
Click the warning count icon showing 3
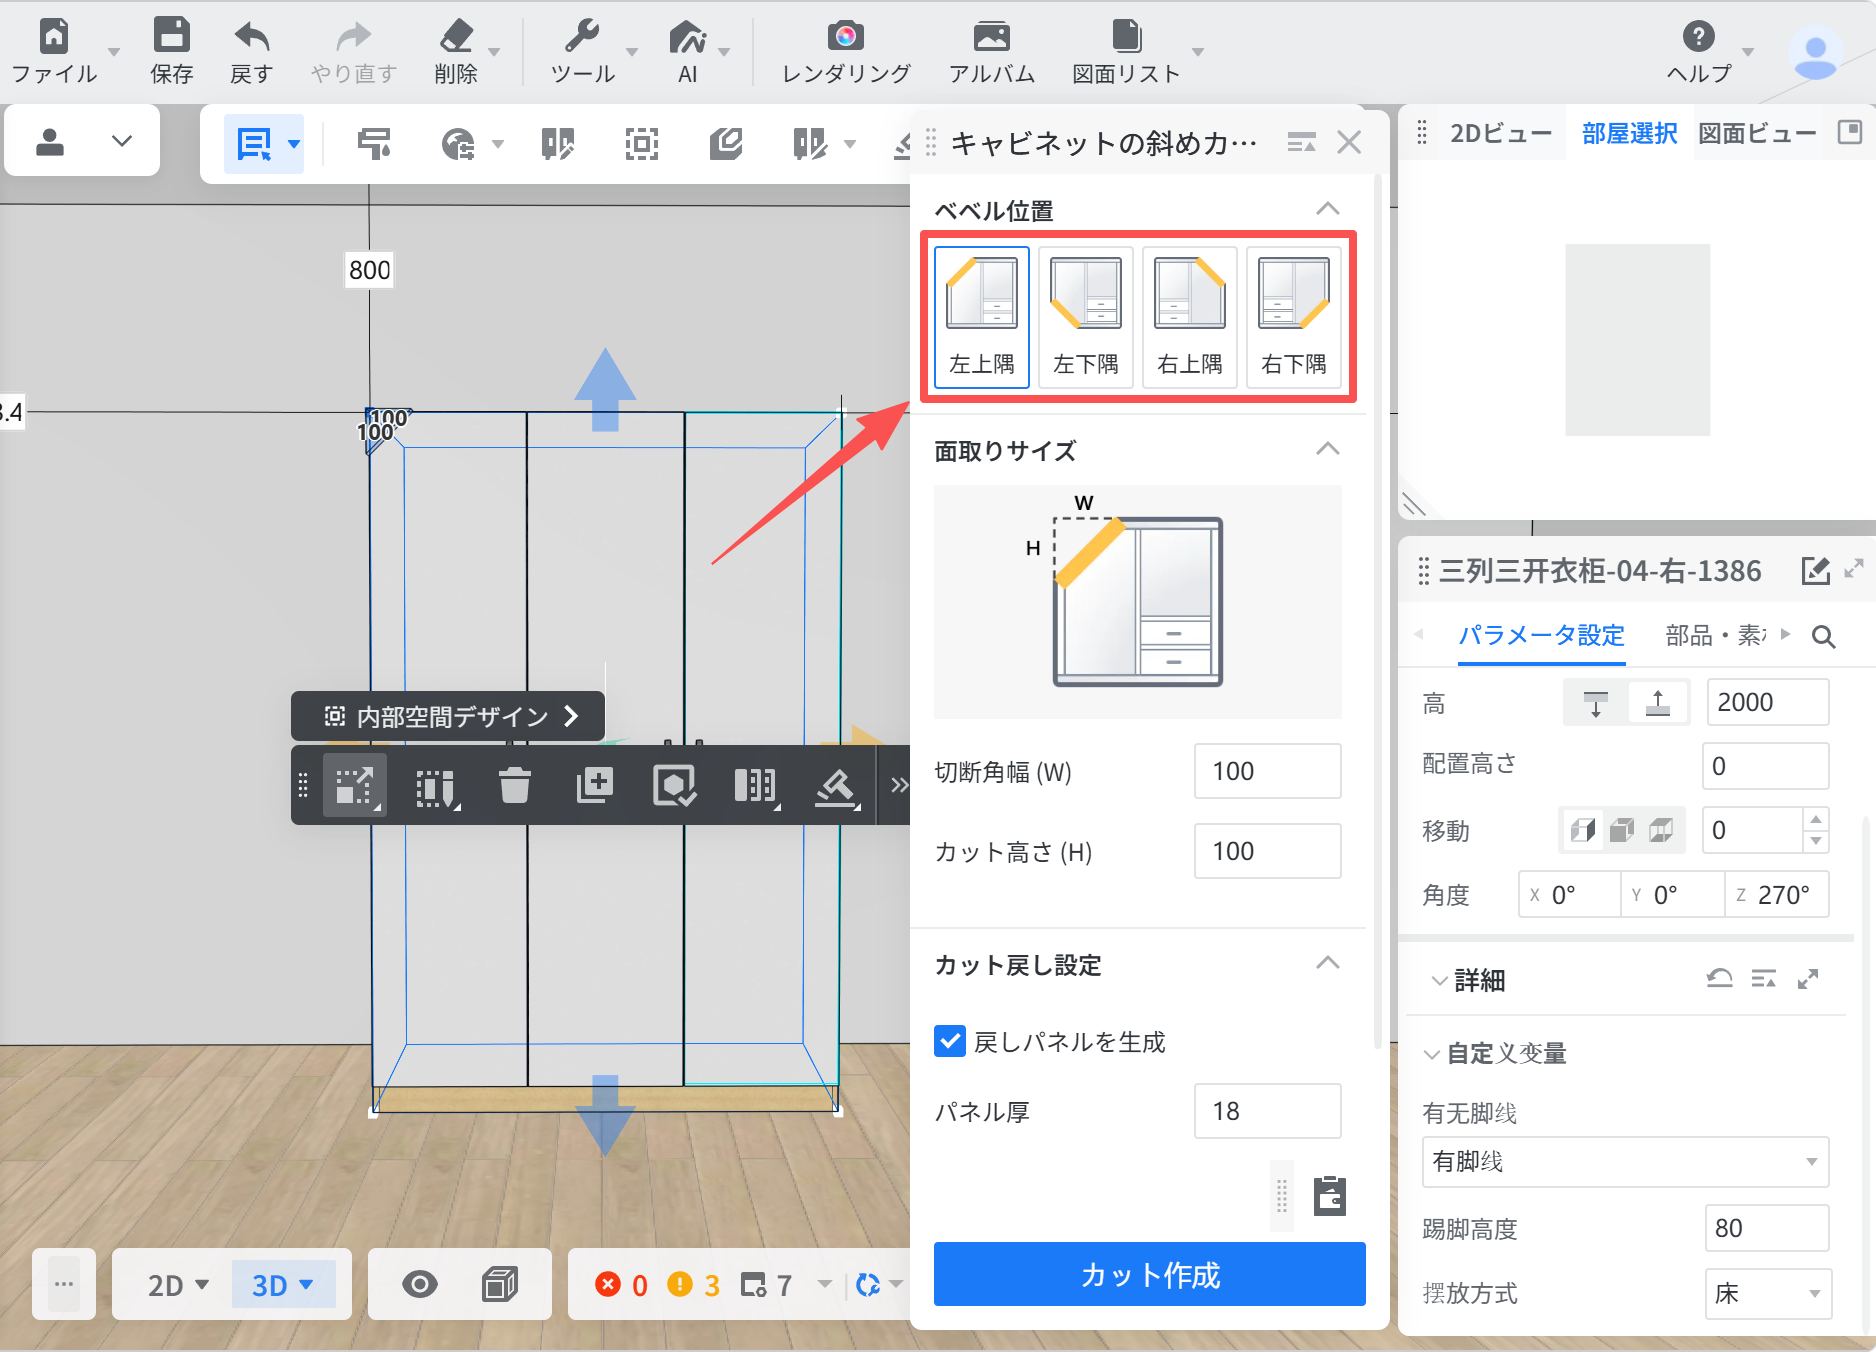click(679, 1284)
